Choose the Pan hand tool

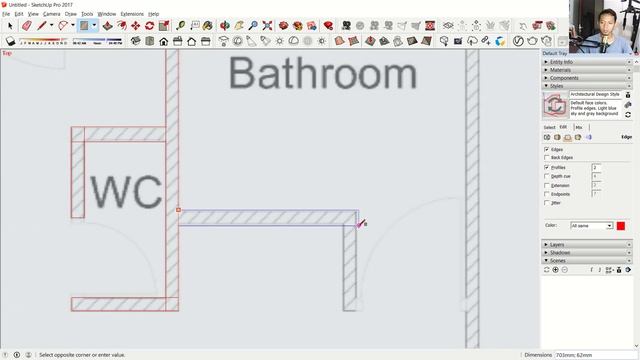[x=239, y=26]
